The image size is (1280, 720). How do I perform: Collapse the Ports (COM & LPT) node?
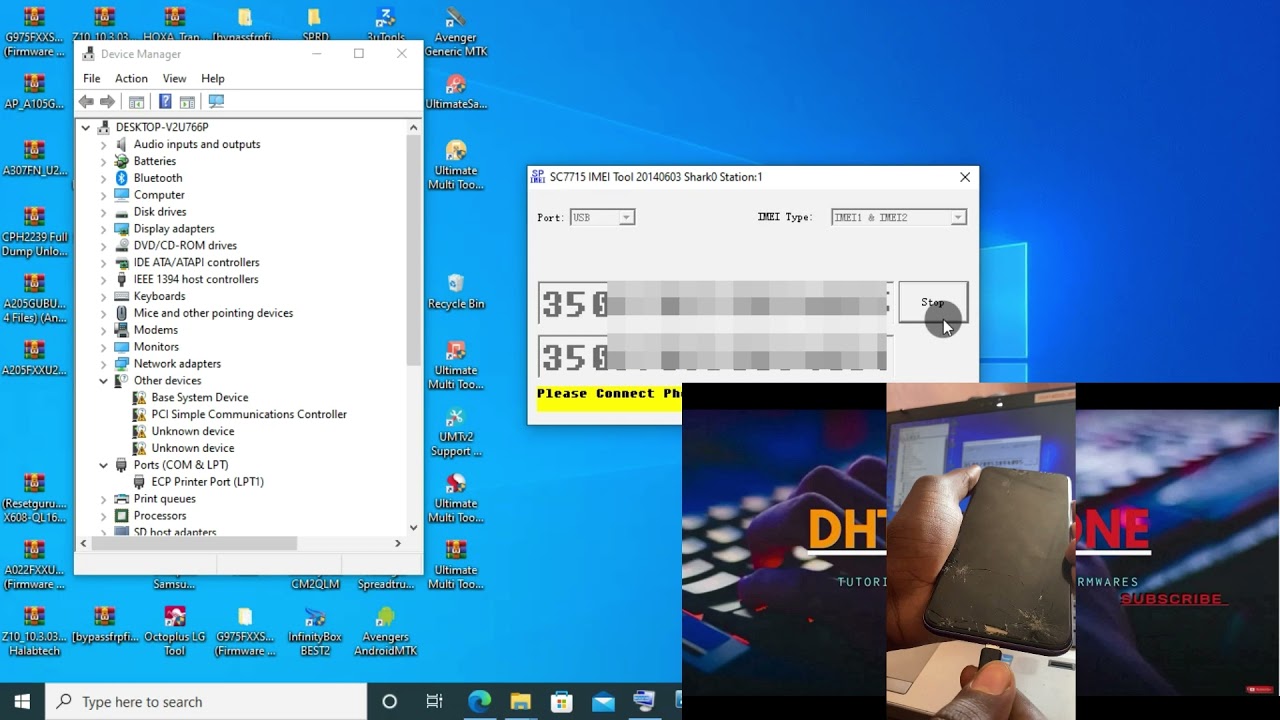pos(103,465)
